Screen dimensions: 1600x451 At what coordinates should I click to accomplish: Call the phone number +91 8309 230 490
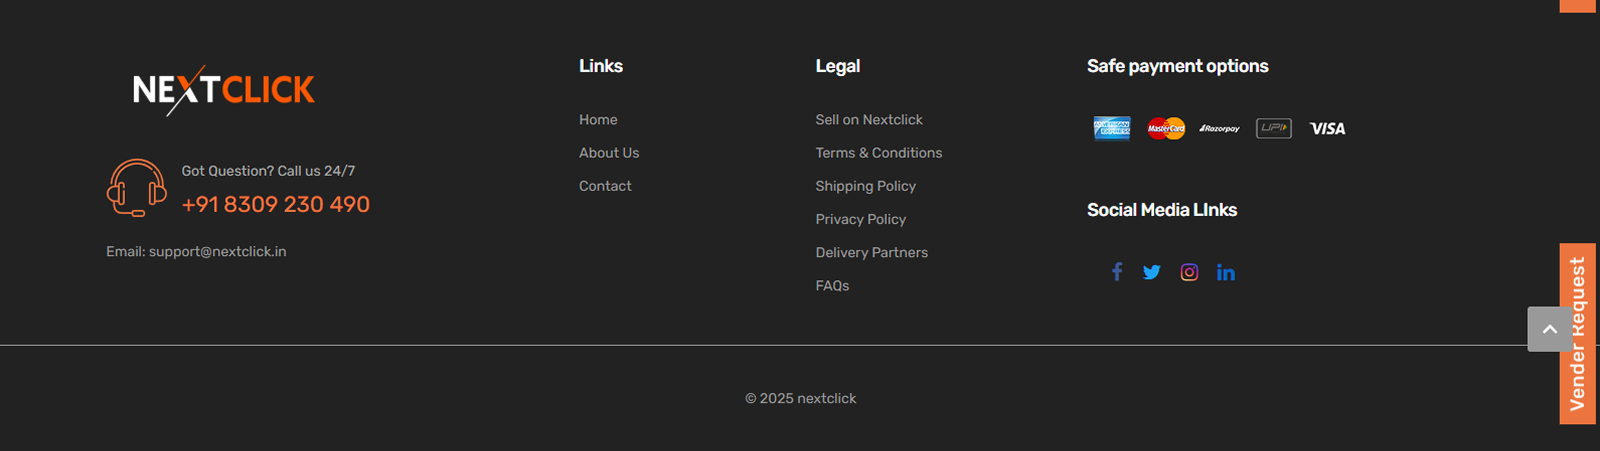pos(276,204)
